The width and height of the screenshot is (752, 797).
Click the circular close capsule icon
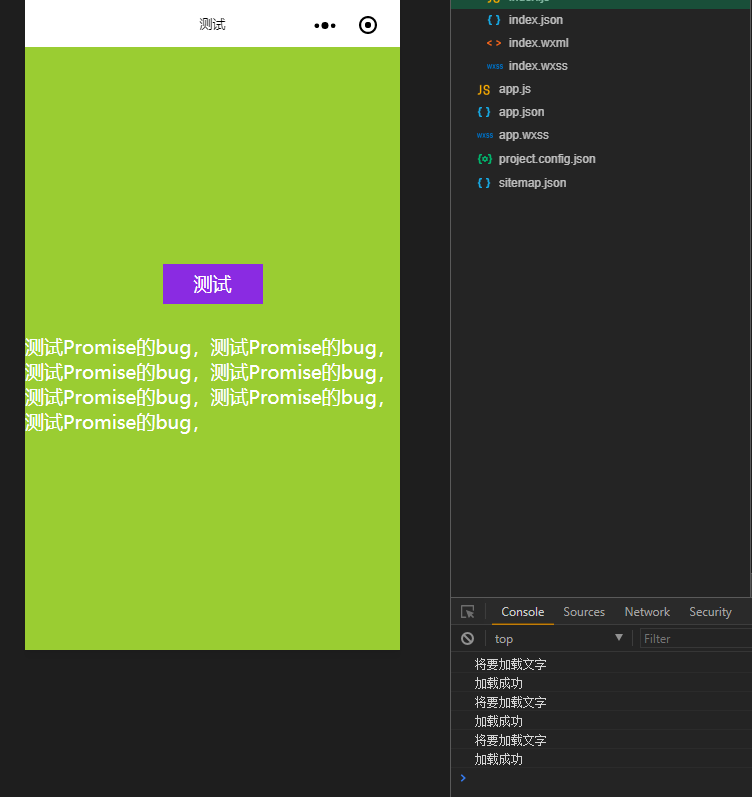tap(368, 25)
